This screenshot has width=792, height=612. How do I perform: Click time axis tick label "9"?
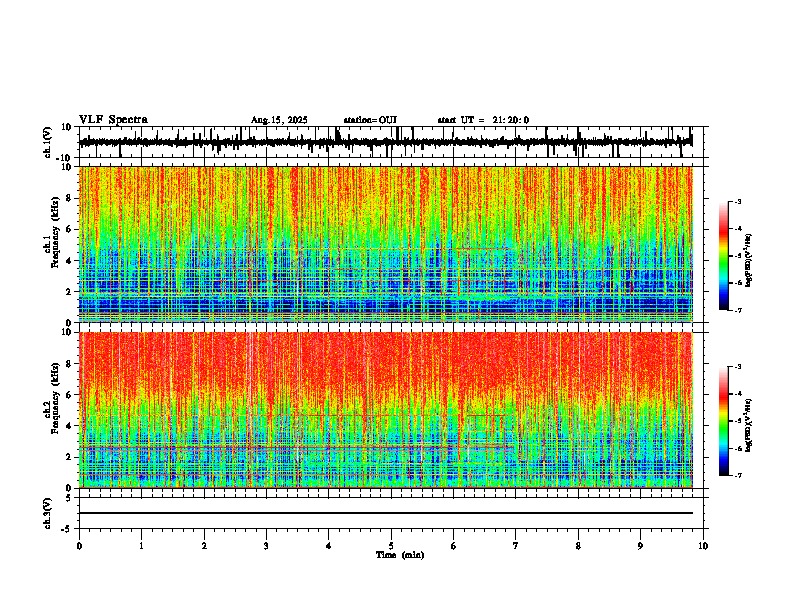coord(640,546)
